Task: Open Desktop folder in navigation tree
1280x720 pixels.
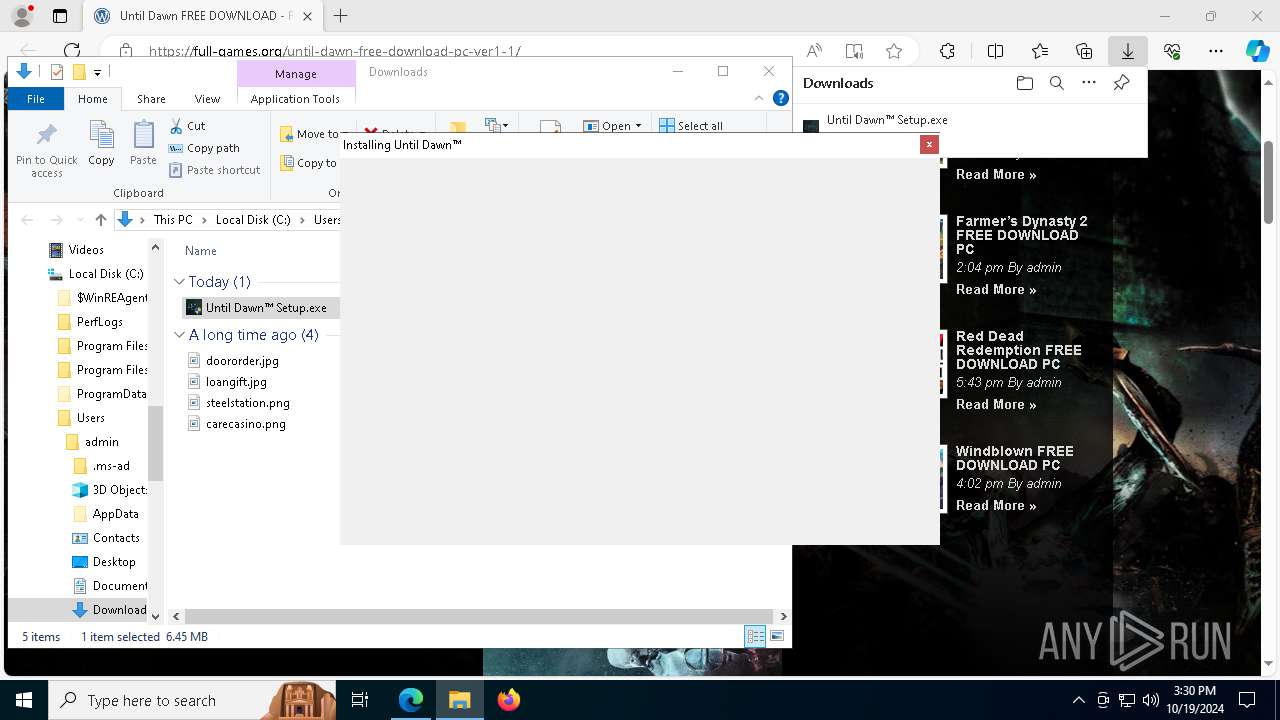Action: (113, 562)
